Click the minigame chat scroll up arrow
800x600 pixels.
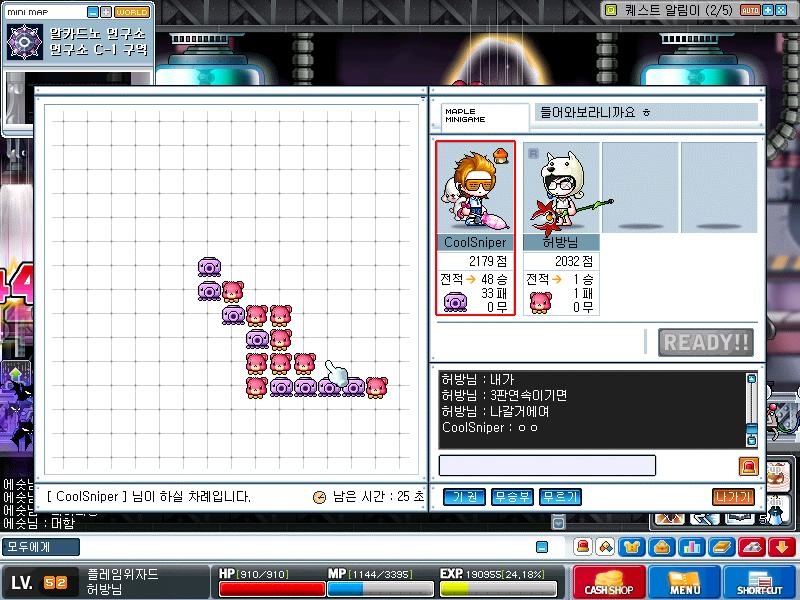[x=752, y=379]
